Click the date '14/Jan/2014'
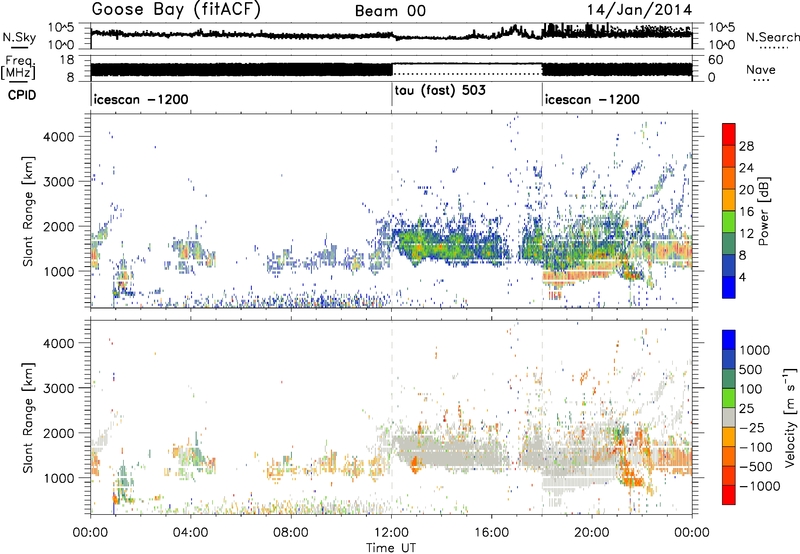 pyautogui.click(x=639, y=10)
